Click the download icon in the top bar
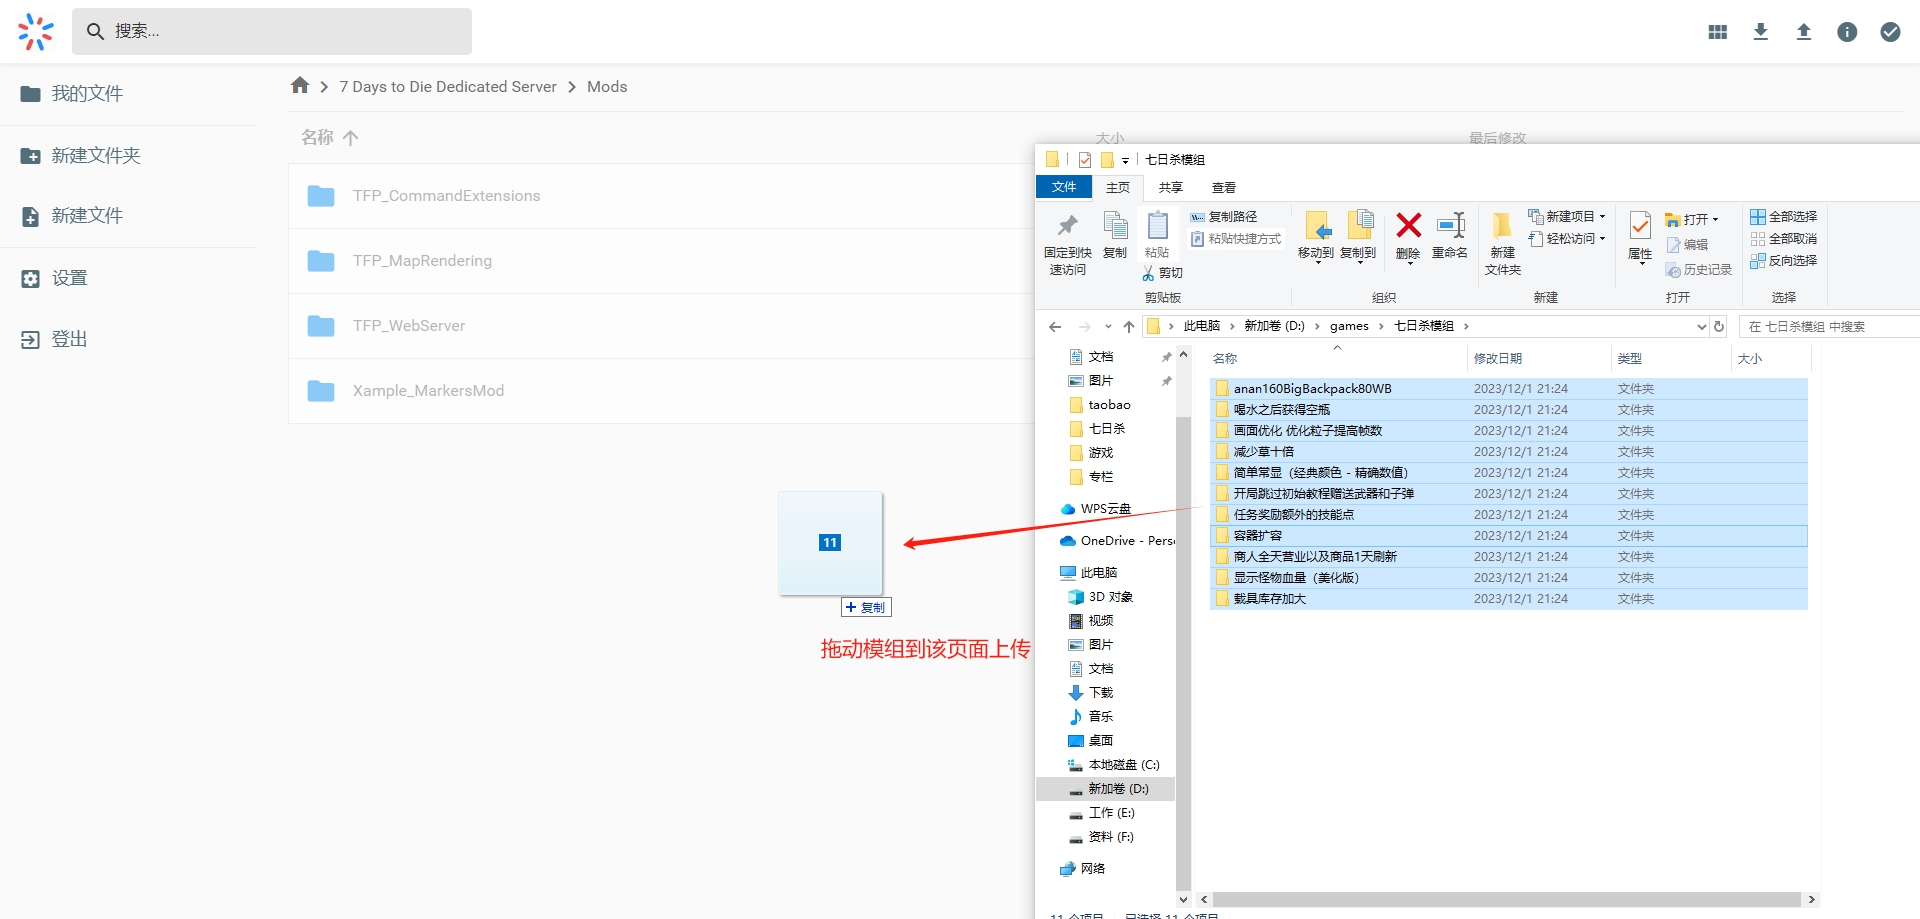 pos(1761,32)
